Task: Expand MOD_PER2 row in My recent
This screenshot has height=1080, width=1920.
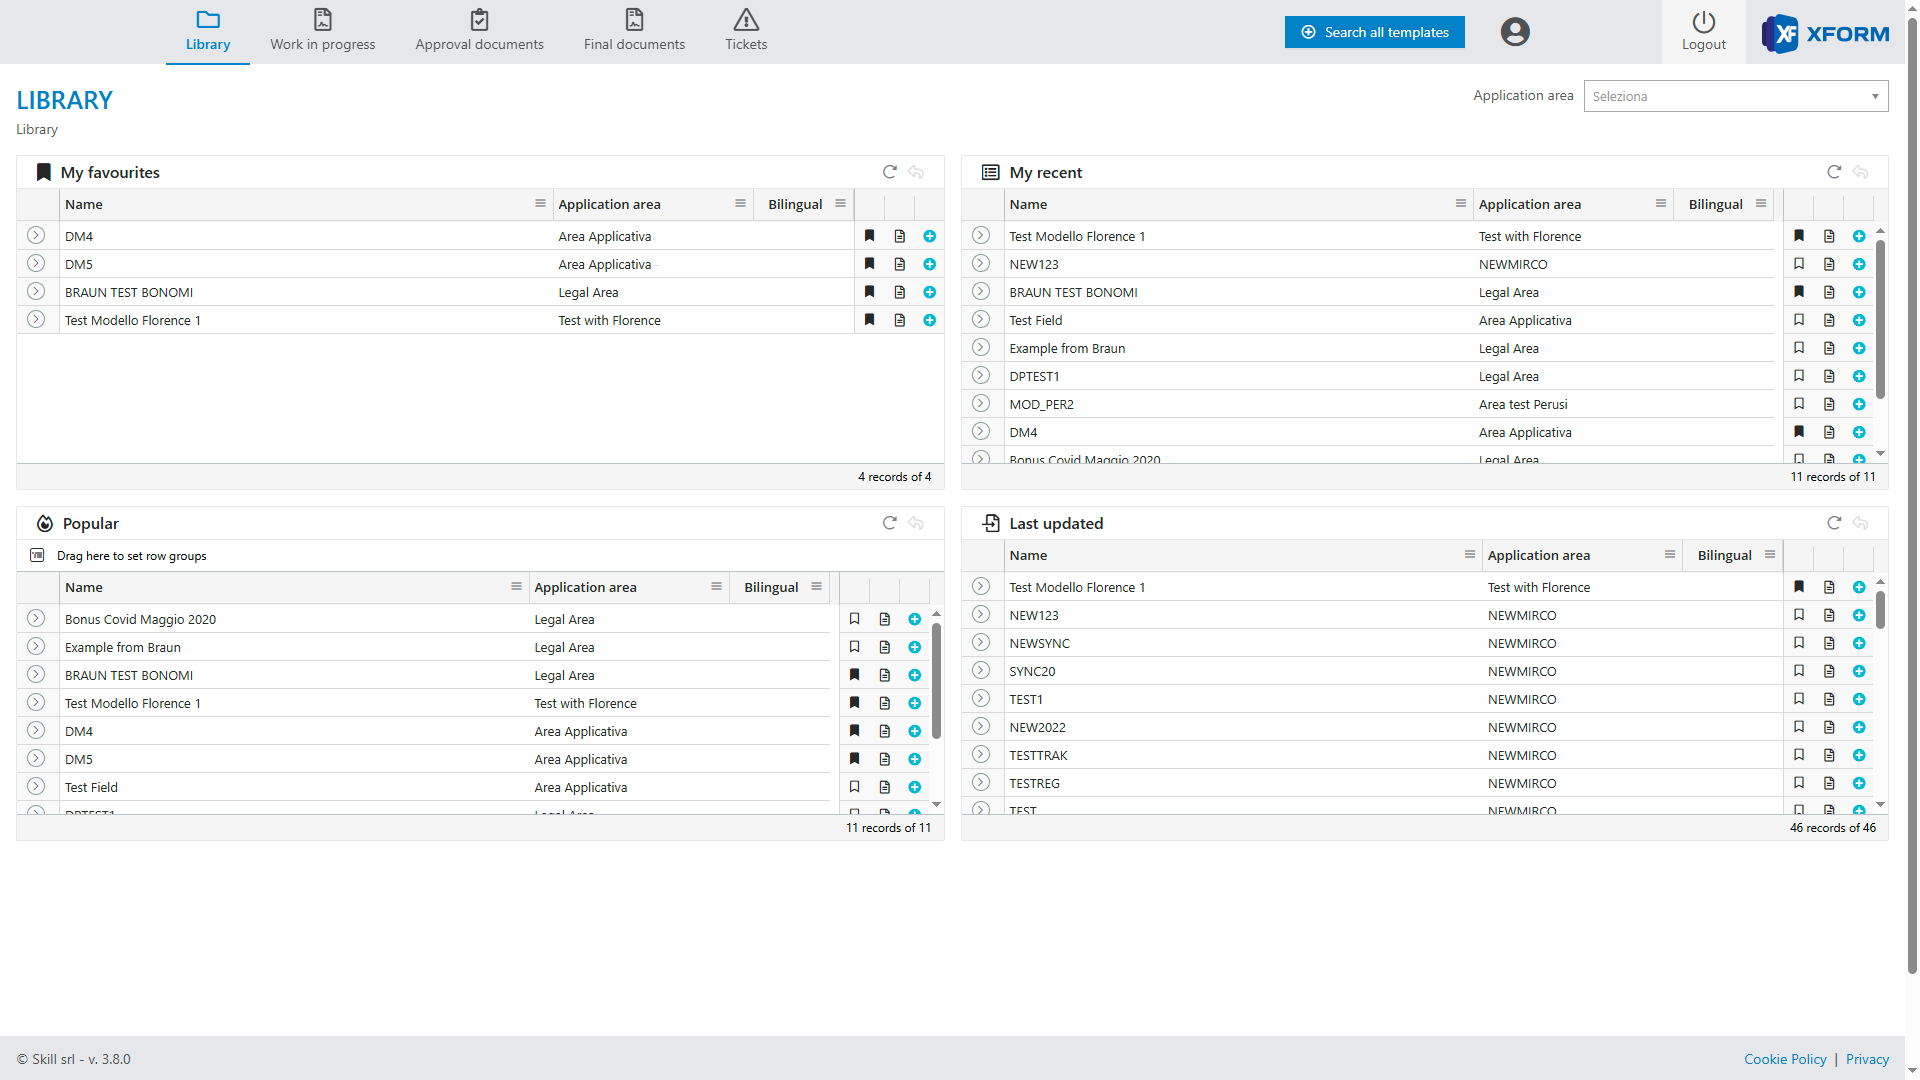Action: coord(981,403)
